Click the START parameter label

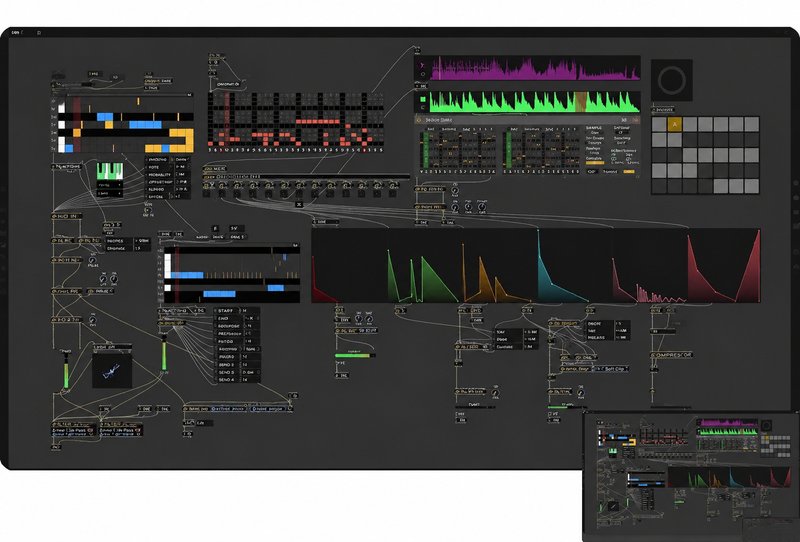226,310
